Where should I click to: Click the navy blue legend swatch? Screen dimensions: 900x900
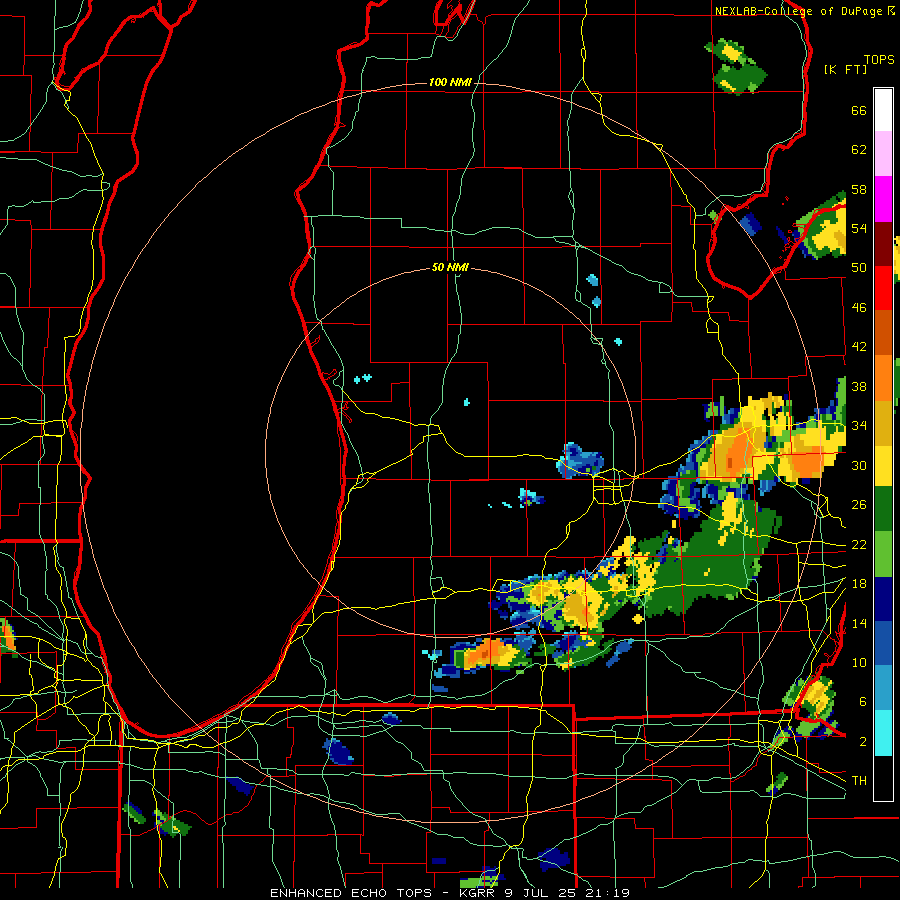tap(883, 599)
